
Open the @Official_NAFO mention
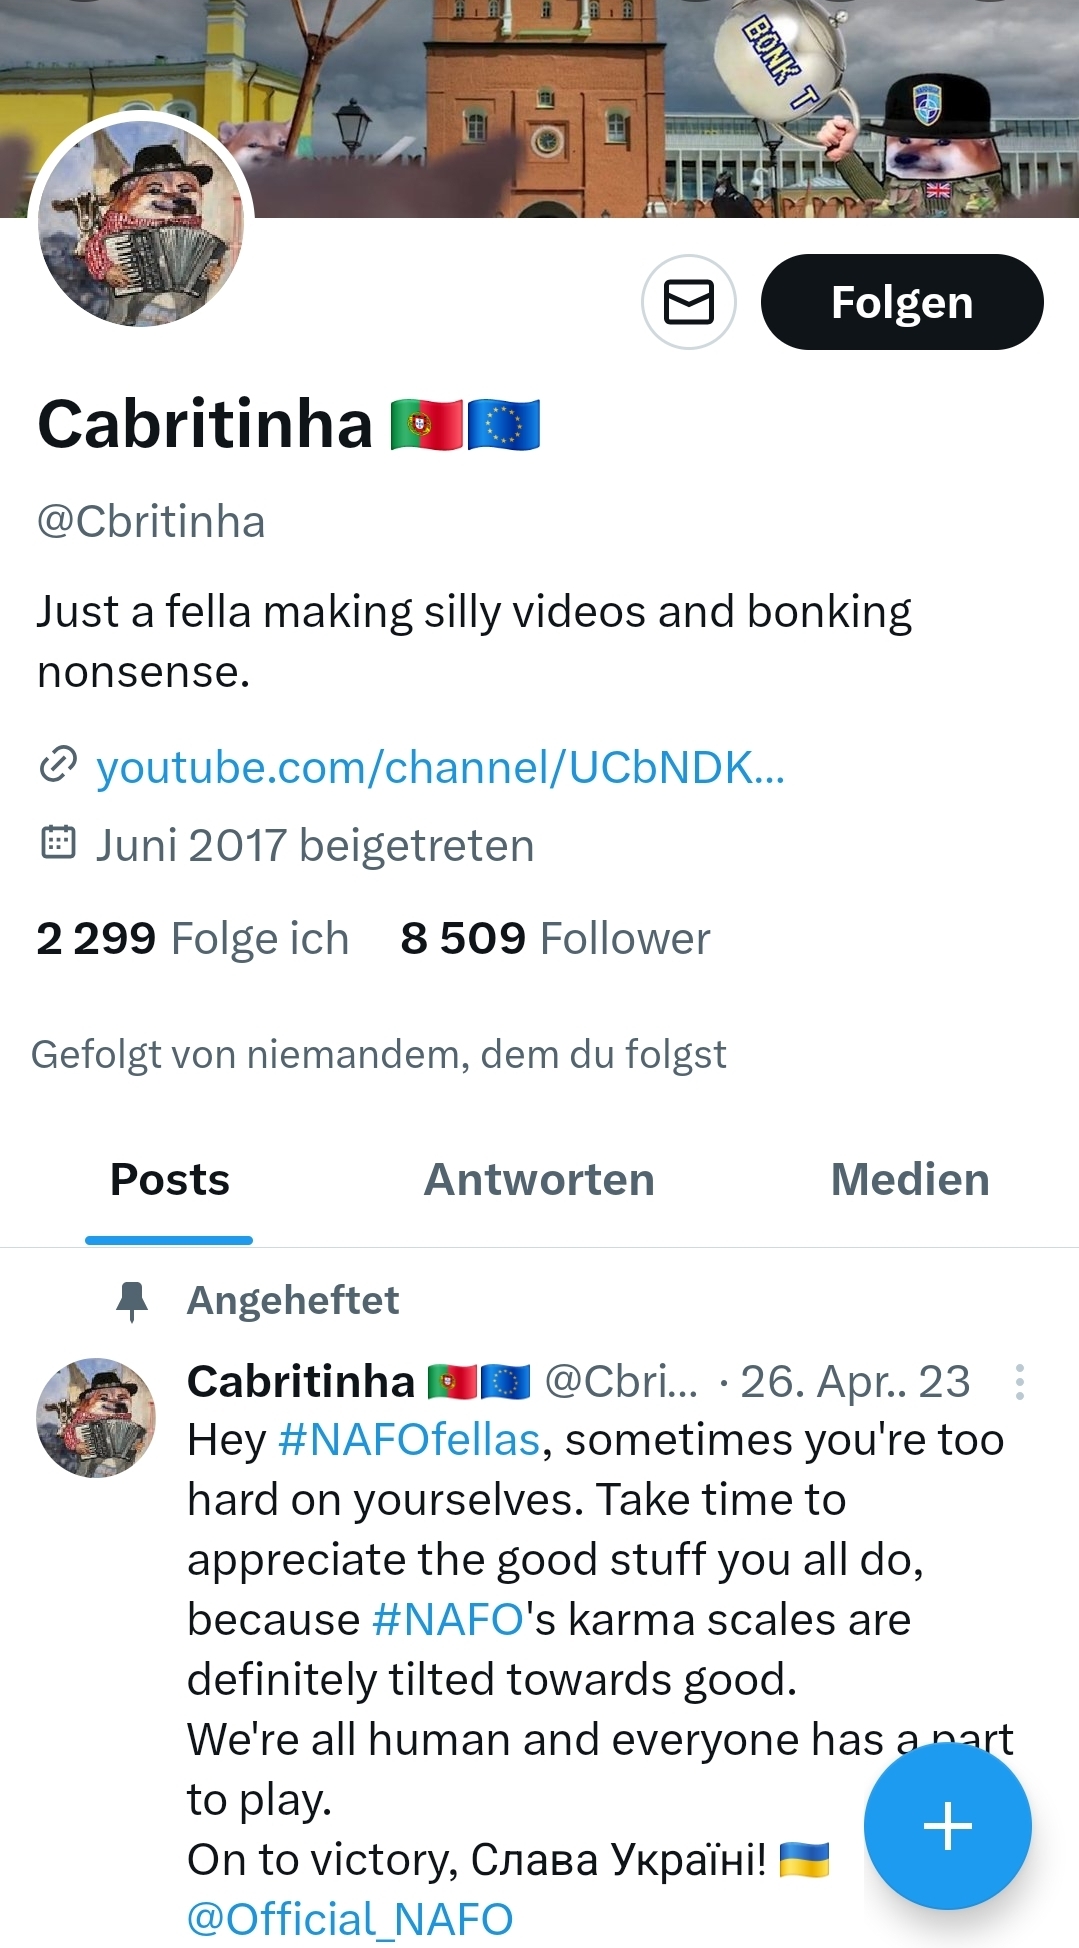(350, 1919)
